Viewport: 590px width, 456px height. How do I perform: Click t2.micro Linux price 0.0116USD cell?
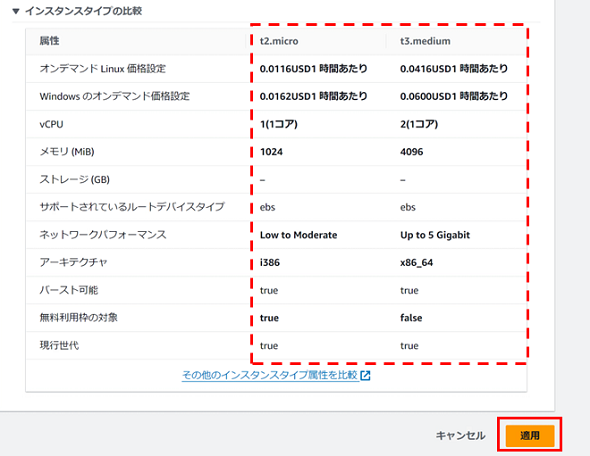313,68
